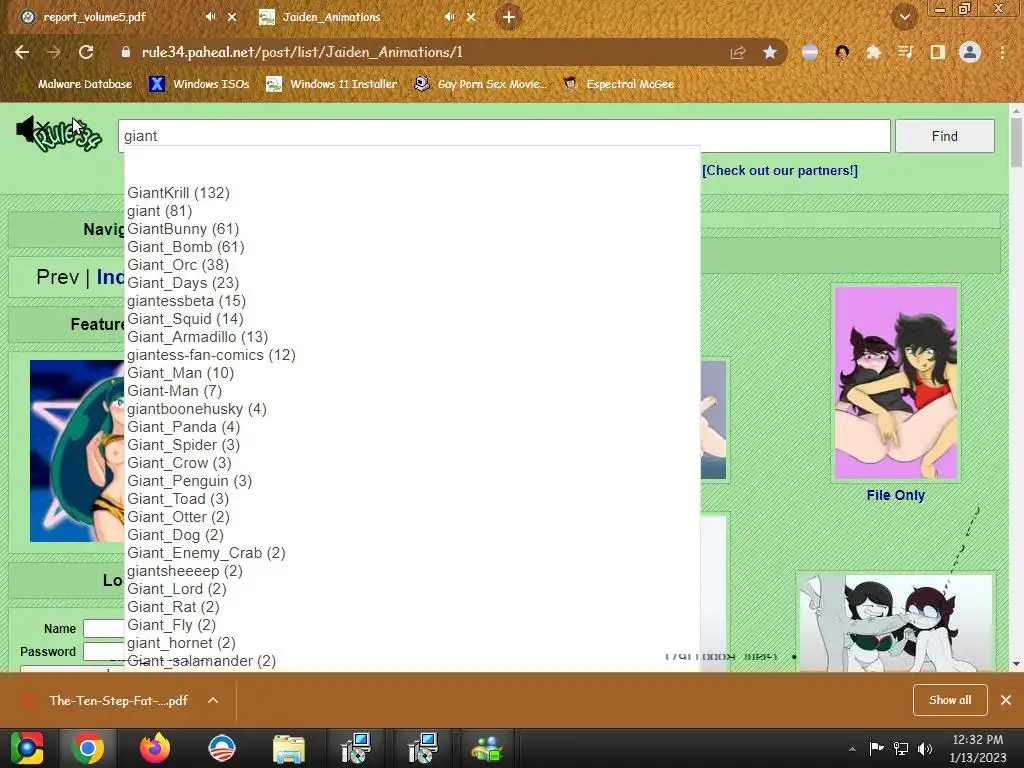Select 'Giant_Spider (3)' suggestion
The image size is (1024, 768).
tap(184, 445)
